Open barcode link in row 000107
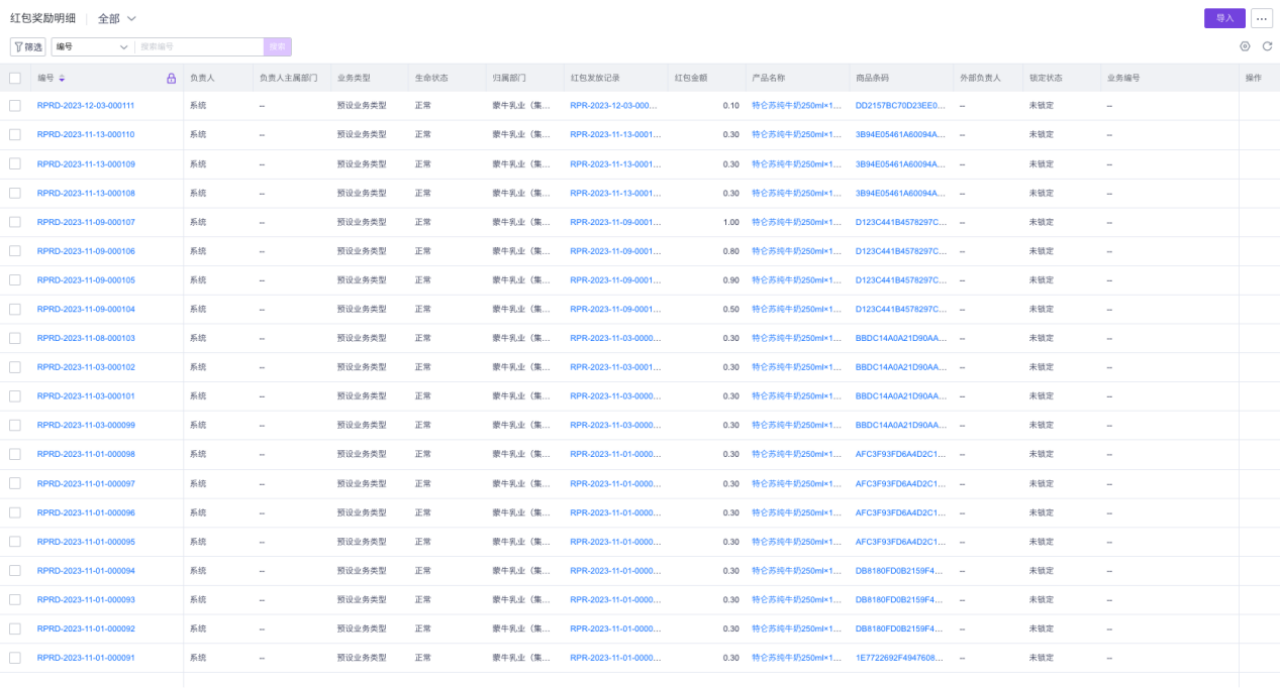 click(x=901, y=222)
